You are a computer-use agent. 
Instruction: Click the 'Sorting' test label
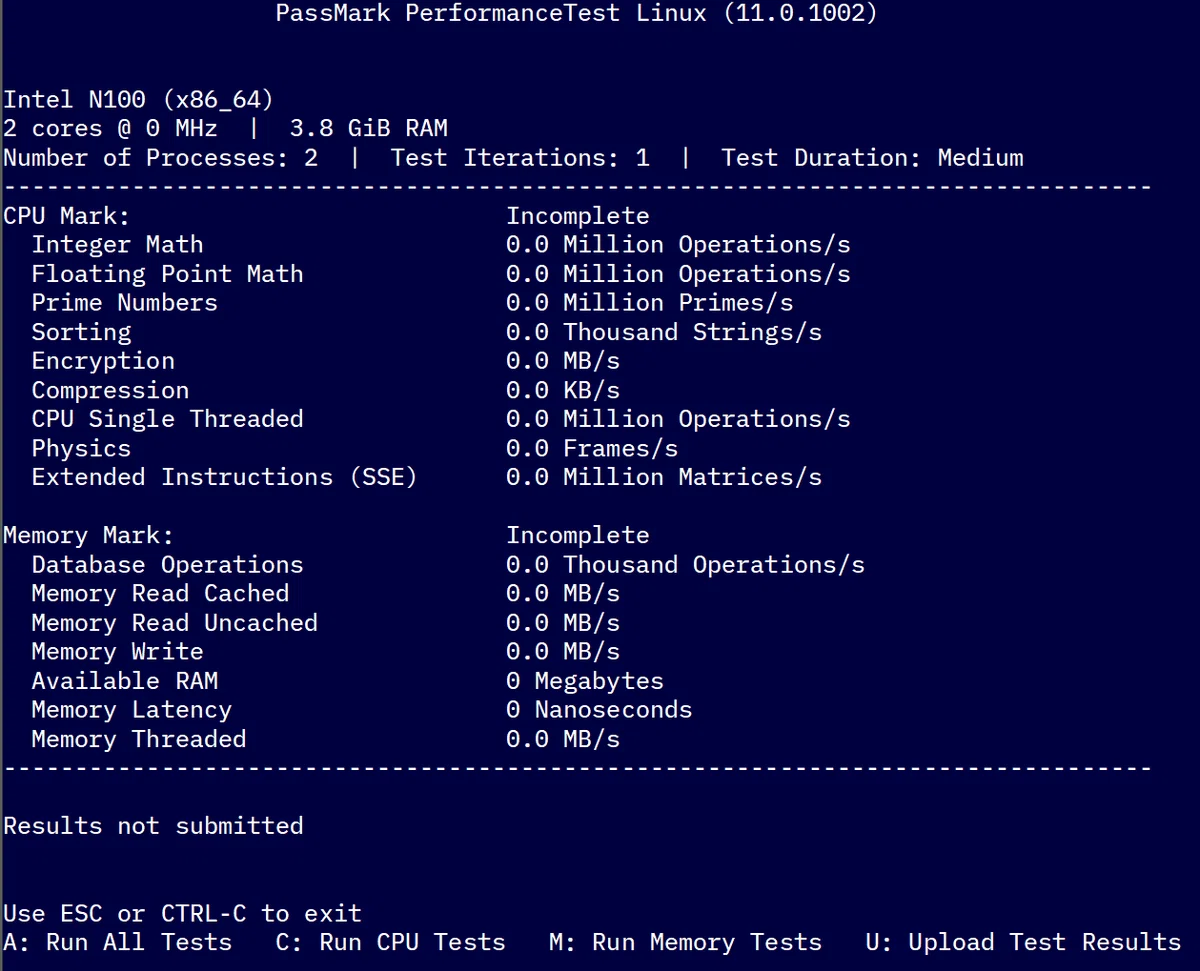point(81,332)
